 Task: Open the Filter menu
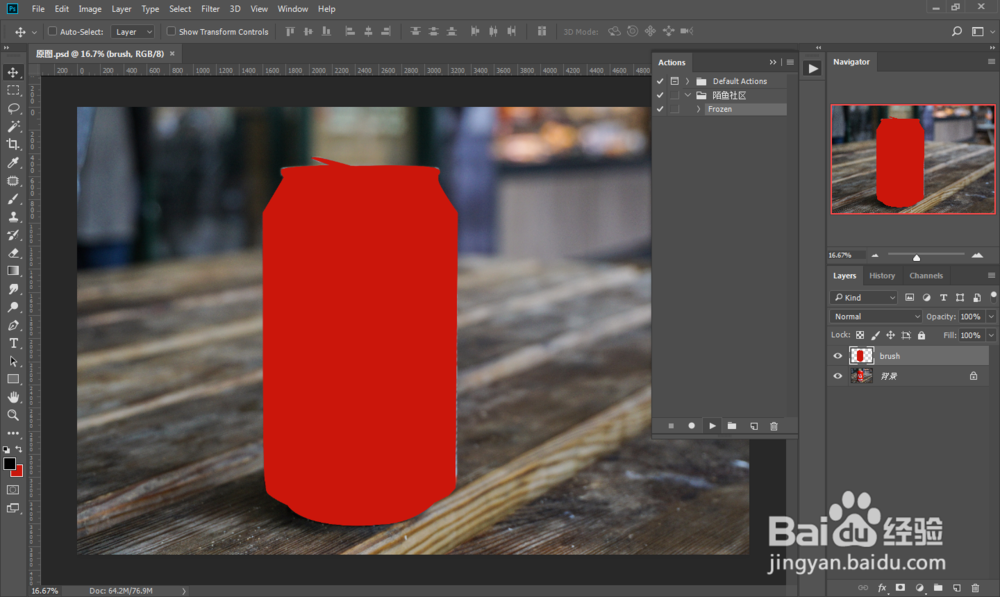(210, 9)
